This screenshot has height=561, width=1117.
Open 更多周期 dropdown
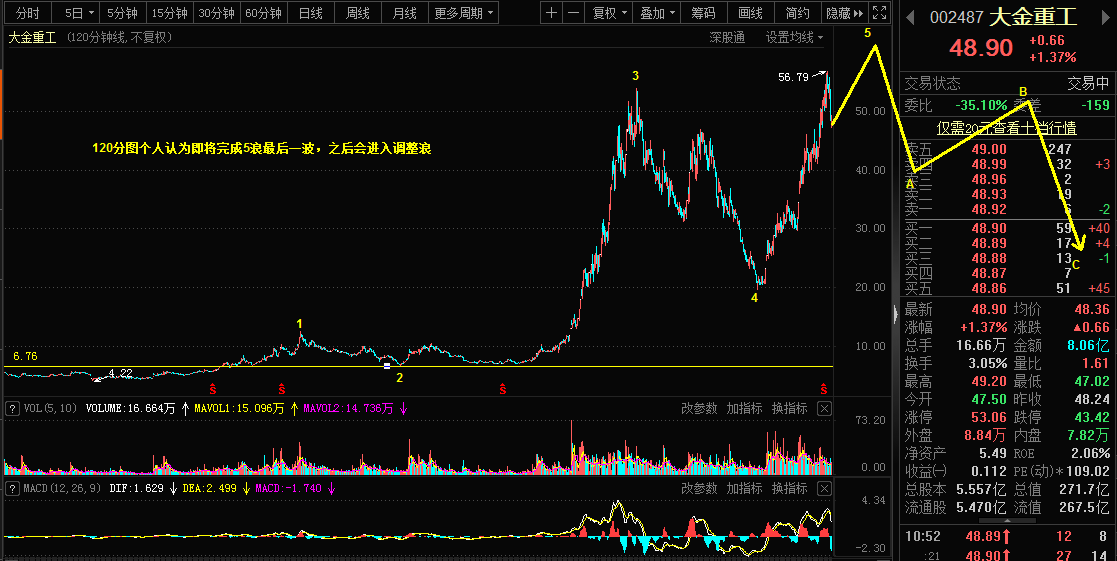pos(464,13)
